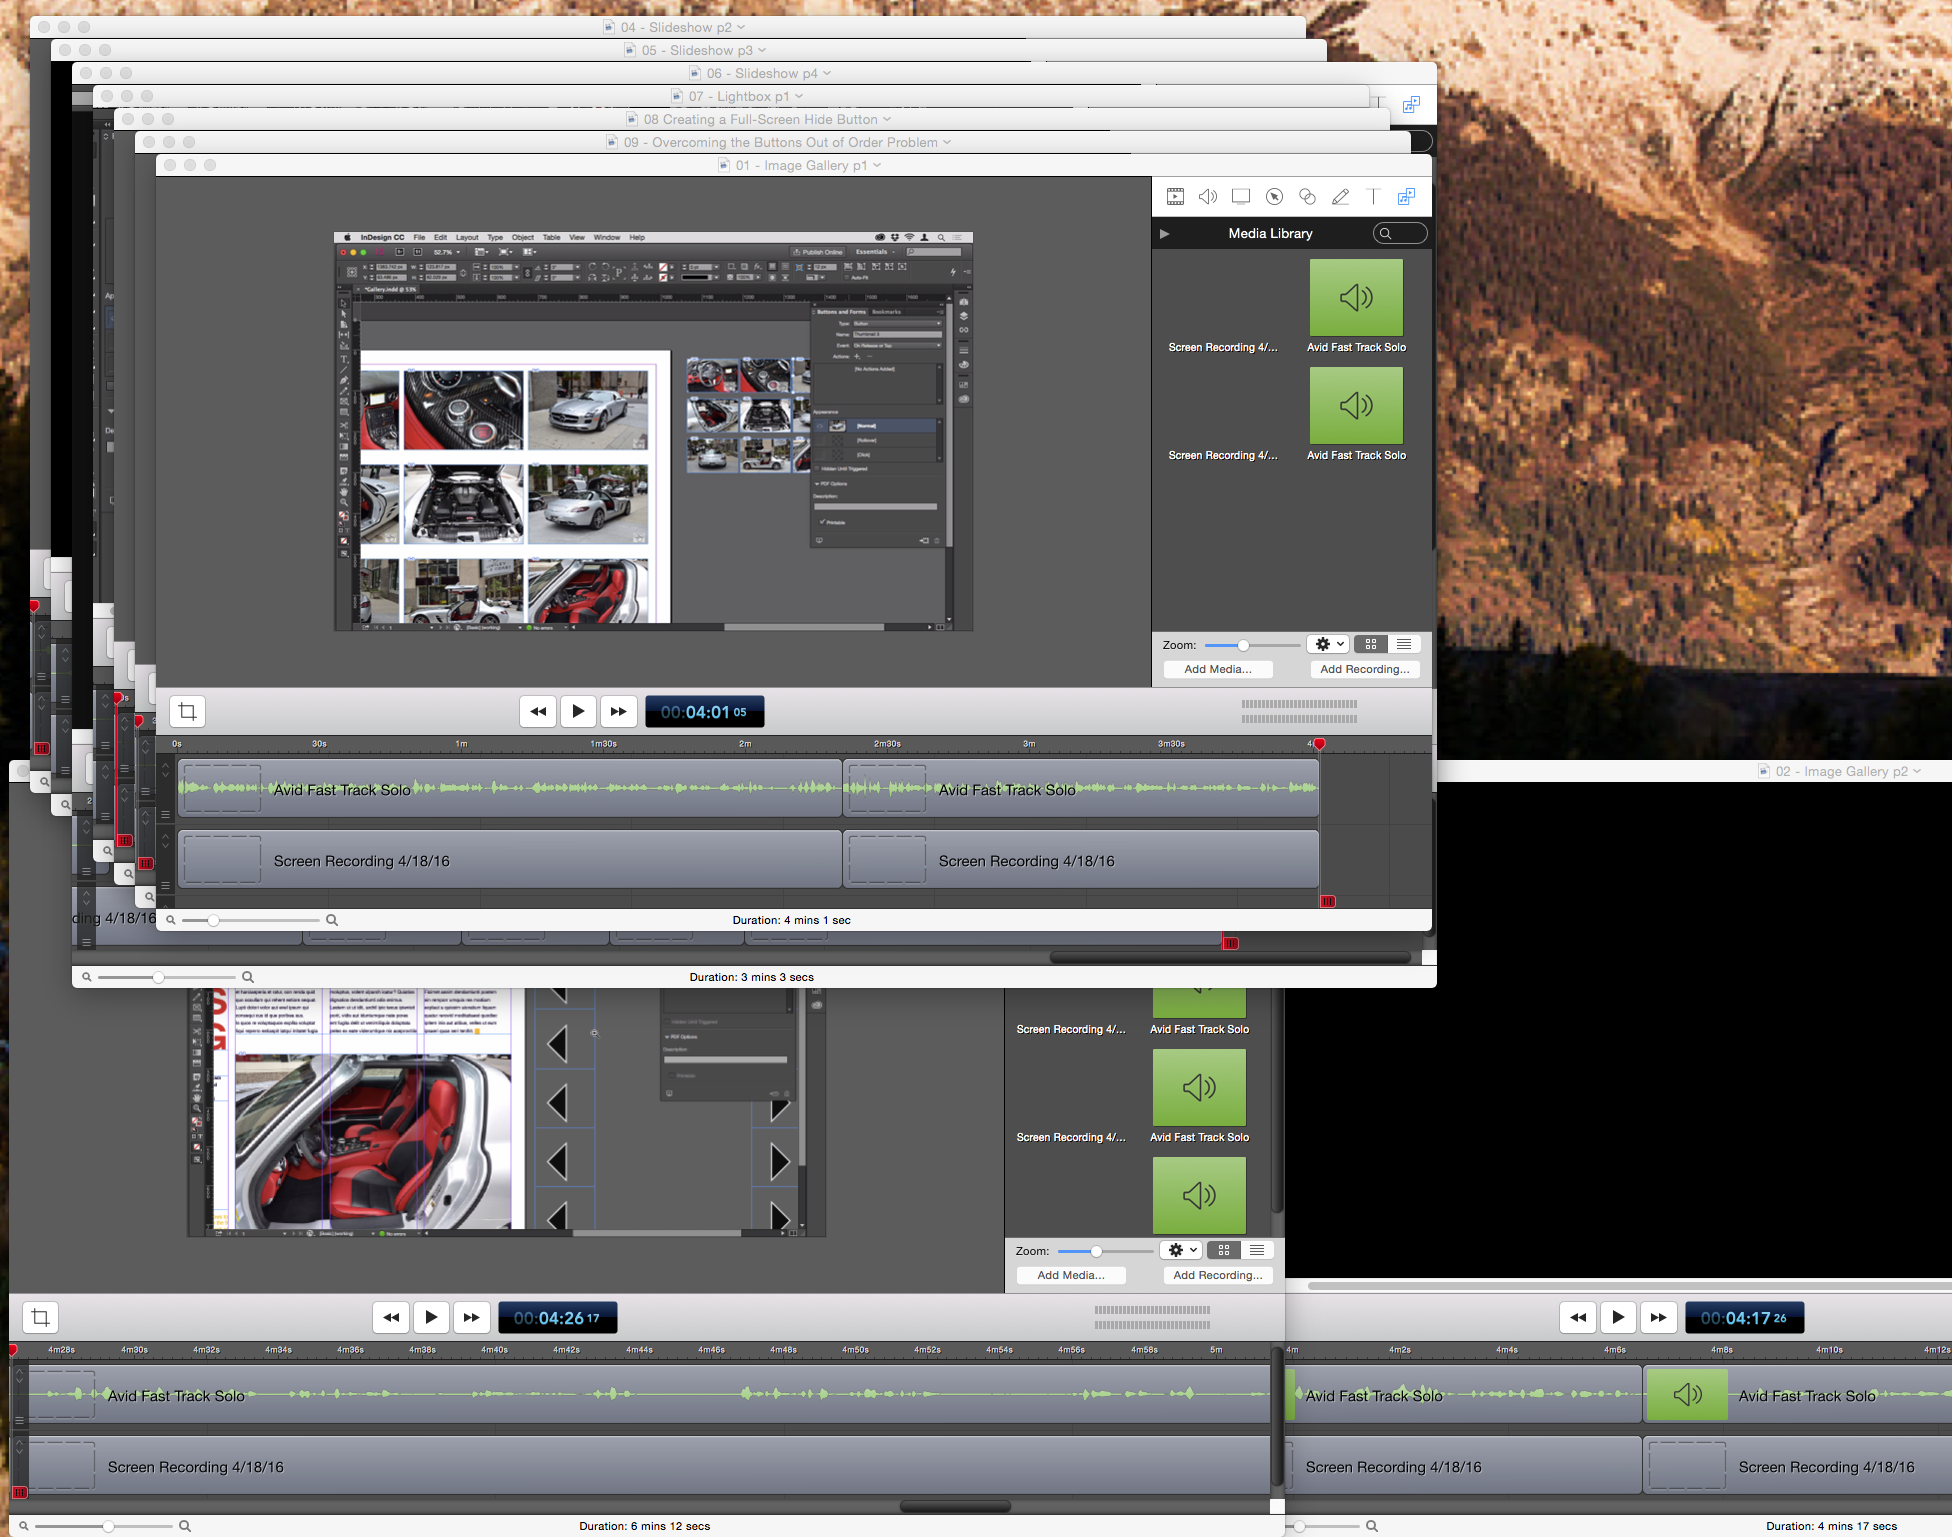Open Touch Callout overlapping circles icon

[x=1307, y=197]
